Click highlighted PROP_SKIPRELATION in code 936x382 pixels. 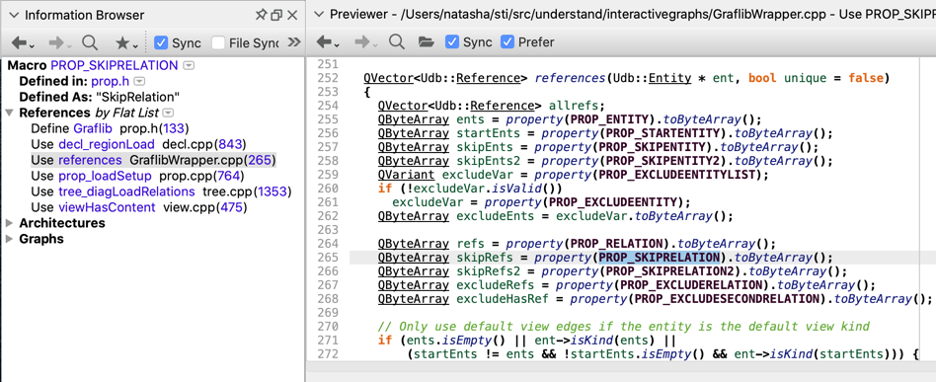click(660, 257)
